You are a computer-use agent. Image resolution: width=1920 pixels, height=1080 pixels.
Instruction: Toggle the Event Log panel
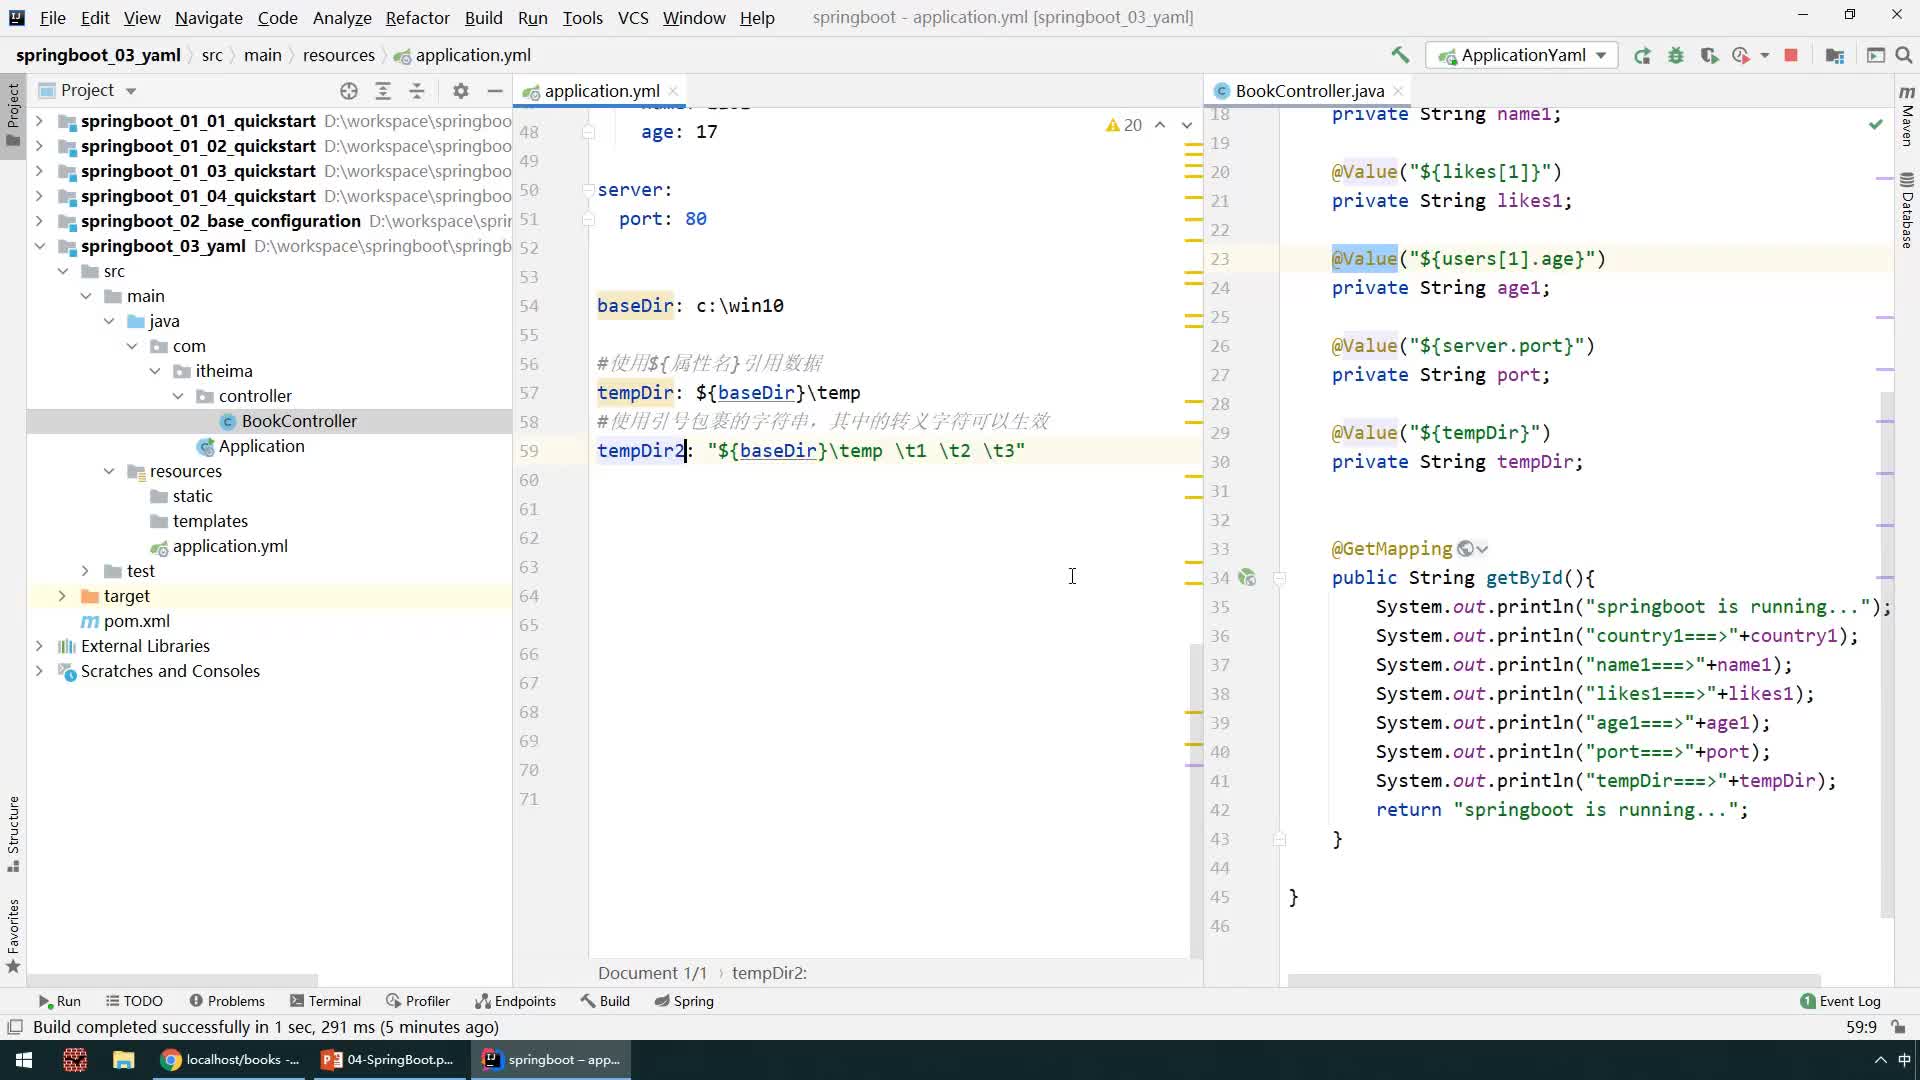tap(1842, 1001)
